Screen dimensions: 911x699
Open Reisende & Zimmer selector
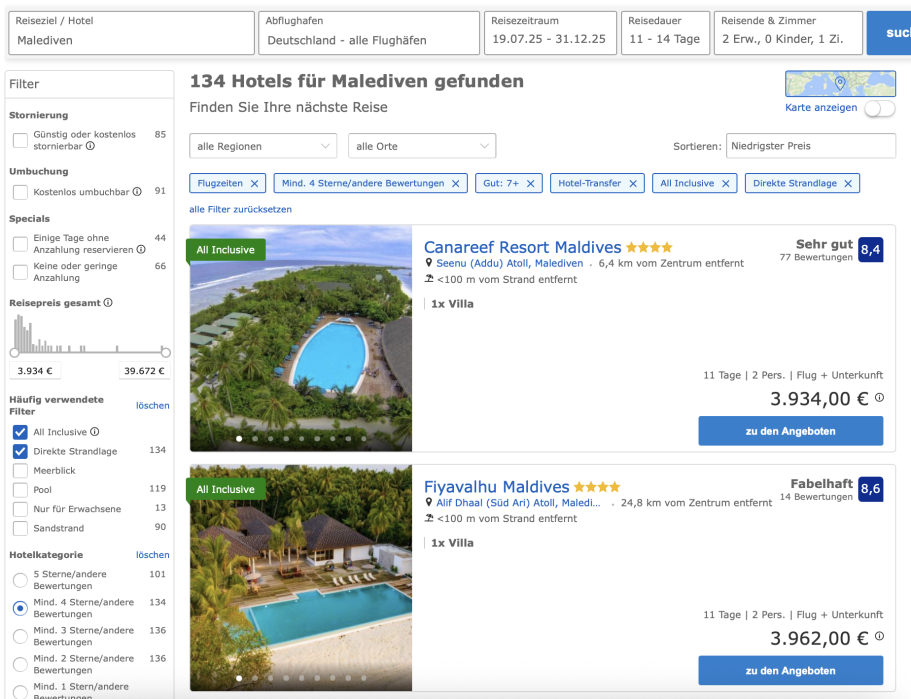click(788, 33)
